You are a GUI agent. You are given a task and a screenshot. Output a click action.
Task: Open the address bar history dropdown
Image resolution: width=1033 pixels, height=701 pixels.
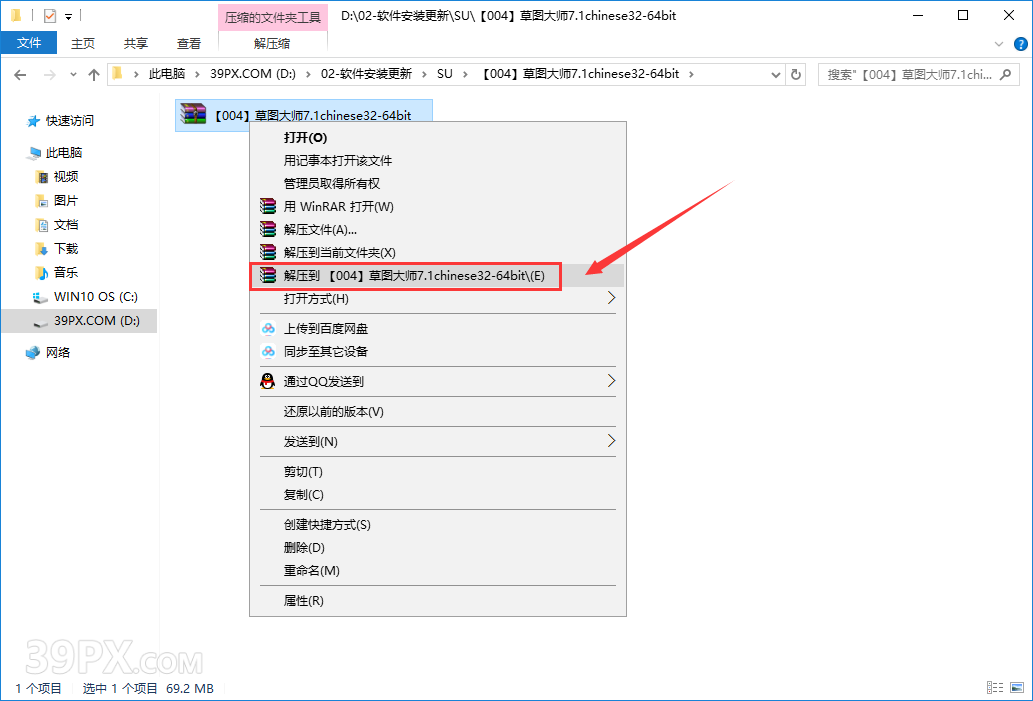(x=776, y=73)
